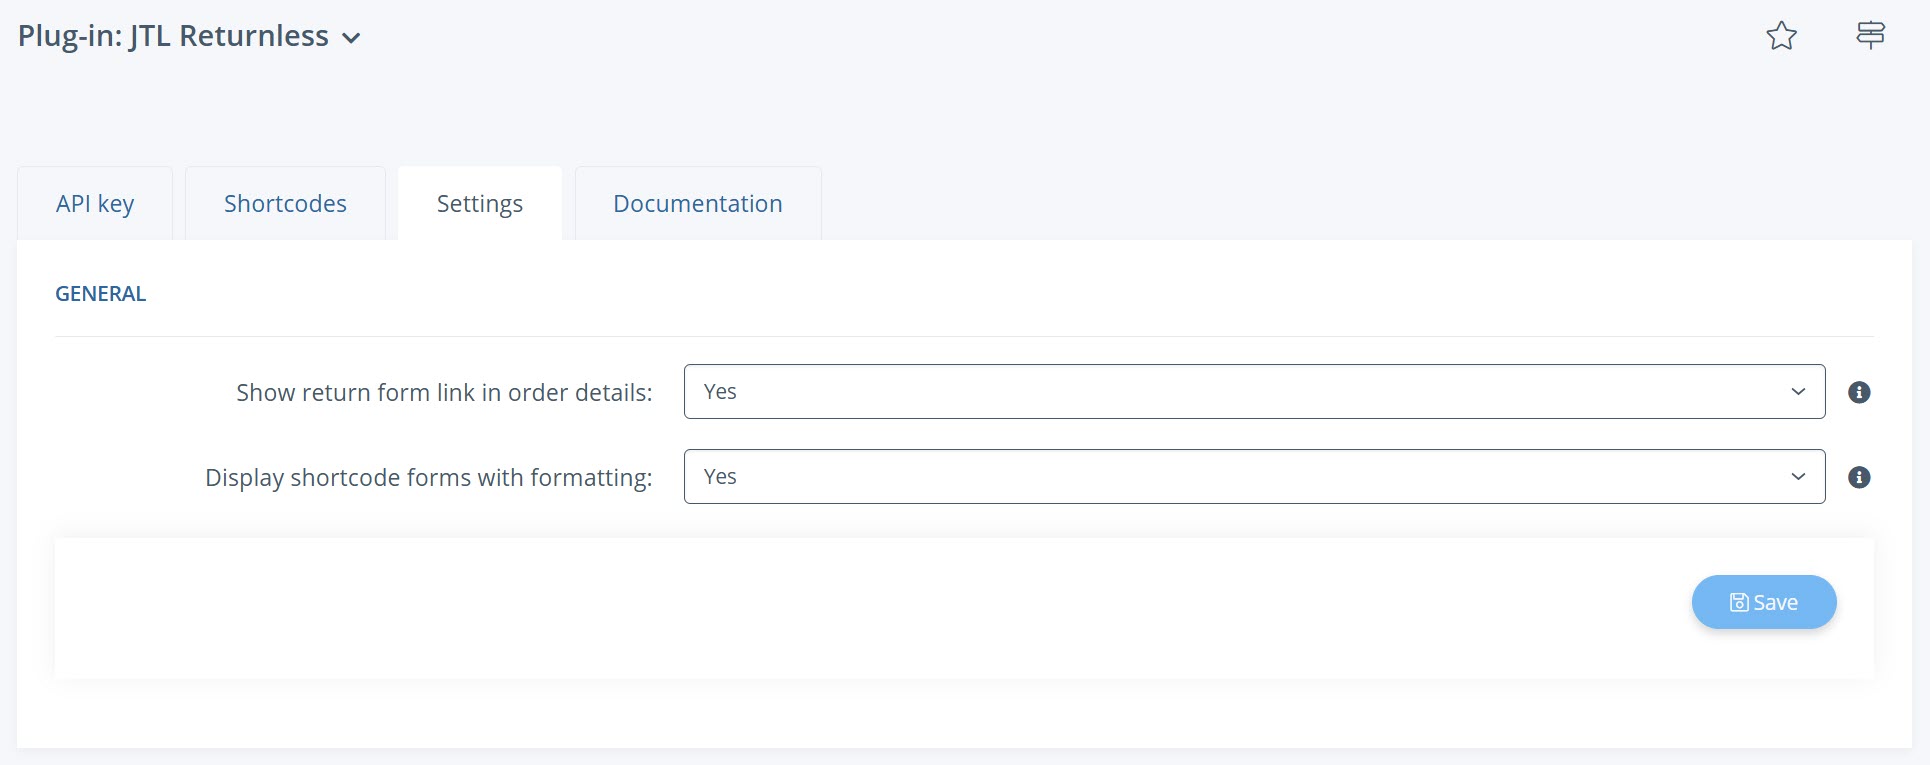Click the signpost icon in the header

point(1870,36)
